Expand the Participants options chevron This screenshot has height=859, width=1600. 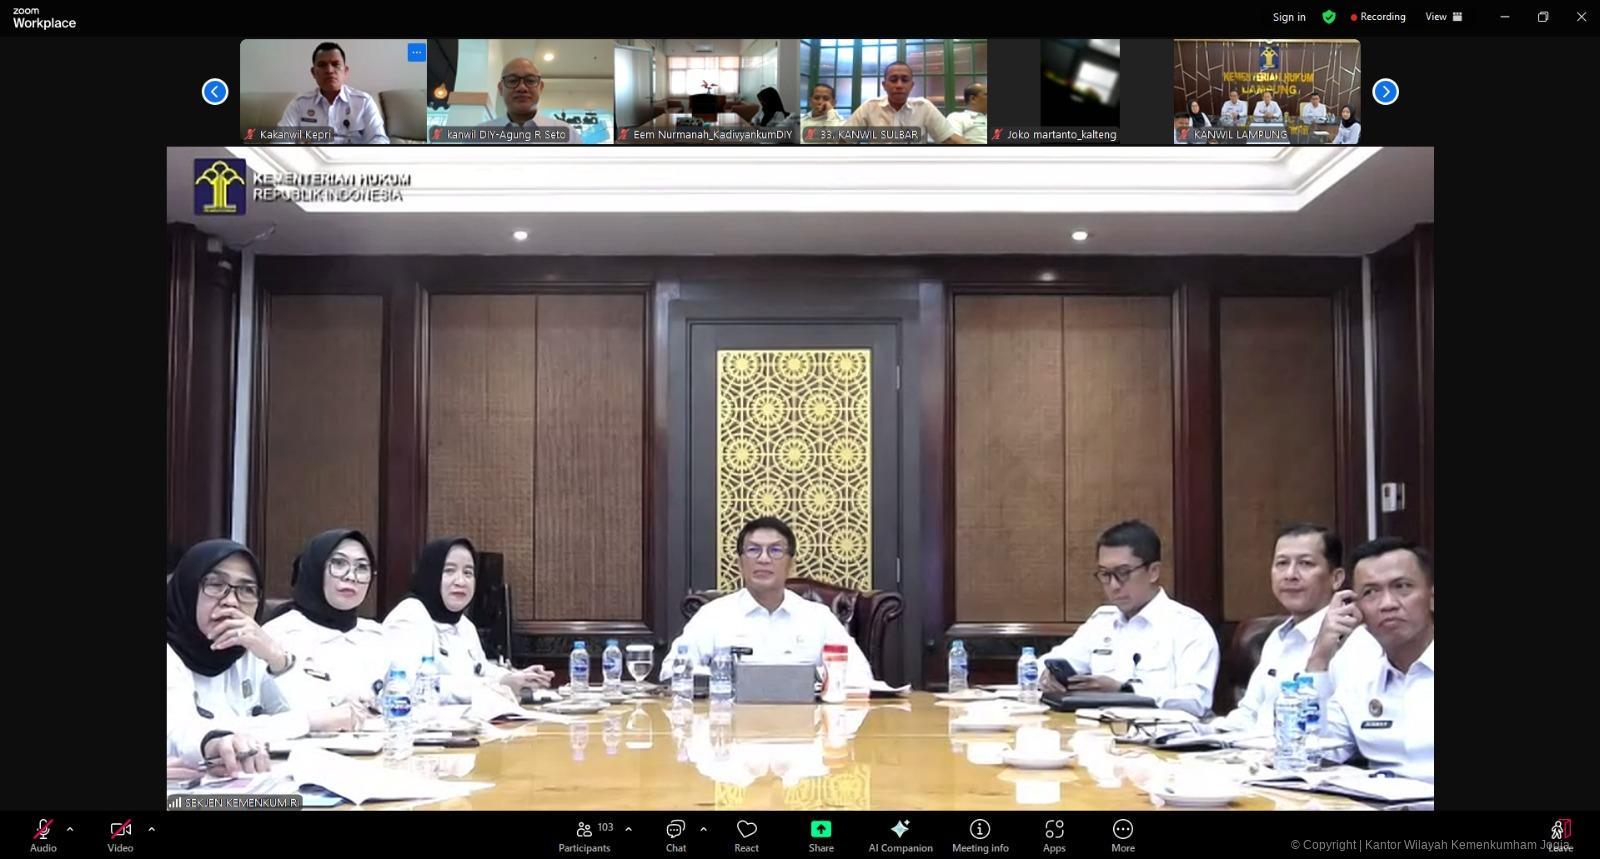[x=628, y=829]
